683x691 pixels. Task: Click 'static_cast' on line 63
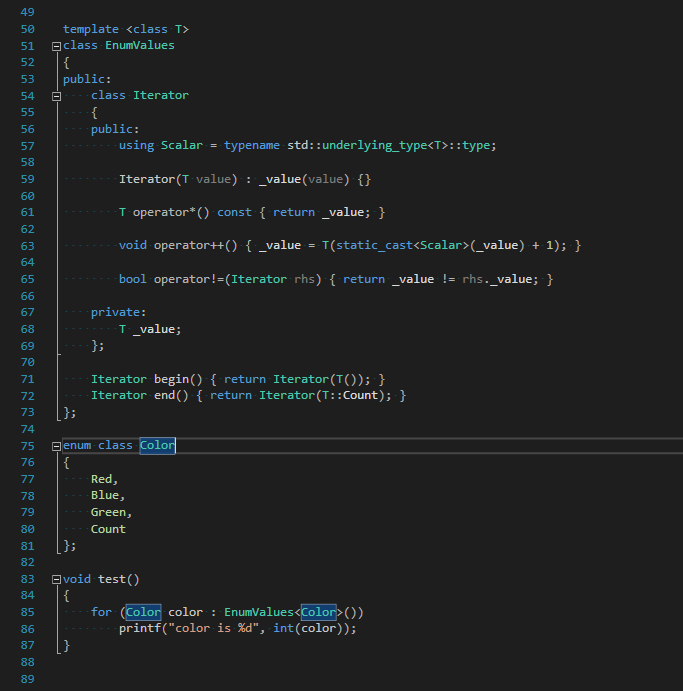[375, 245]
